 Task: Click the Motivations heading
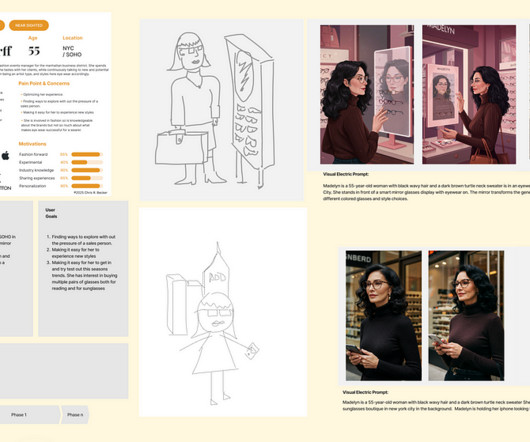tap(32, 144)
